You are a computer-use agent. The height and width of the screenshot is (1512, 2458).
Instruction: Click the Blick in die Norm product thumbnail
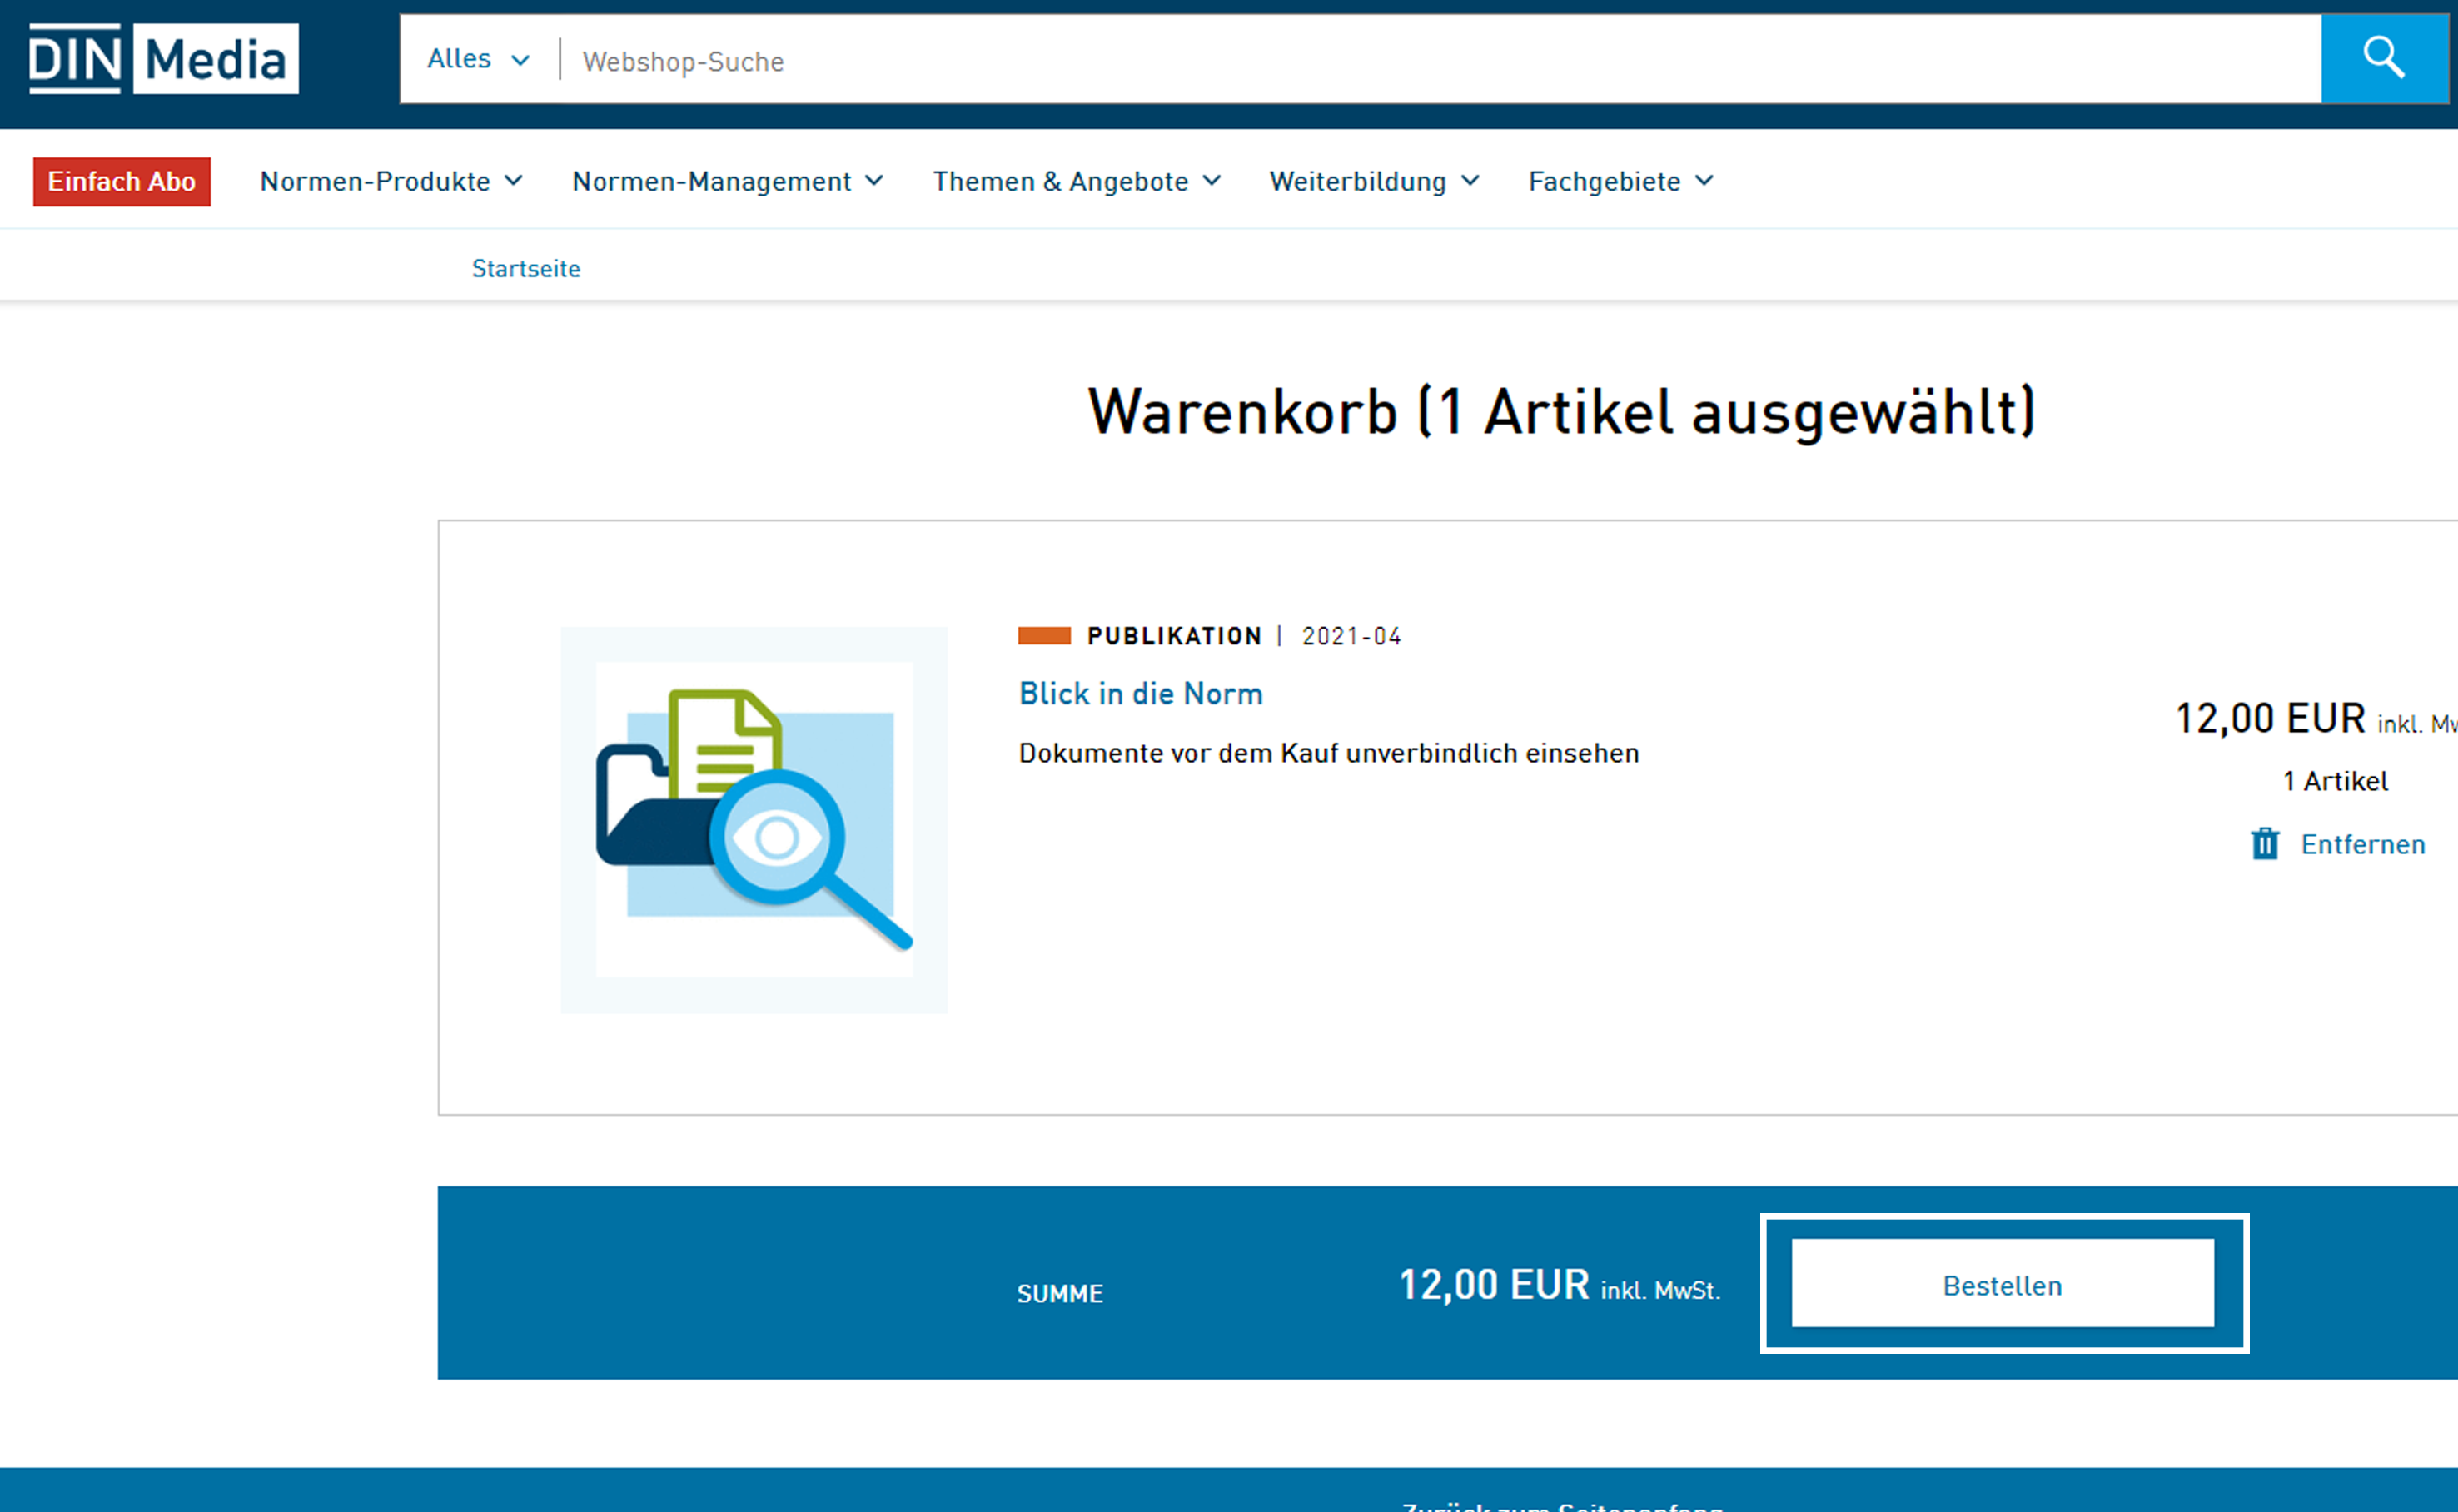point(754,820)
